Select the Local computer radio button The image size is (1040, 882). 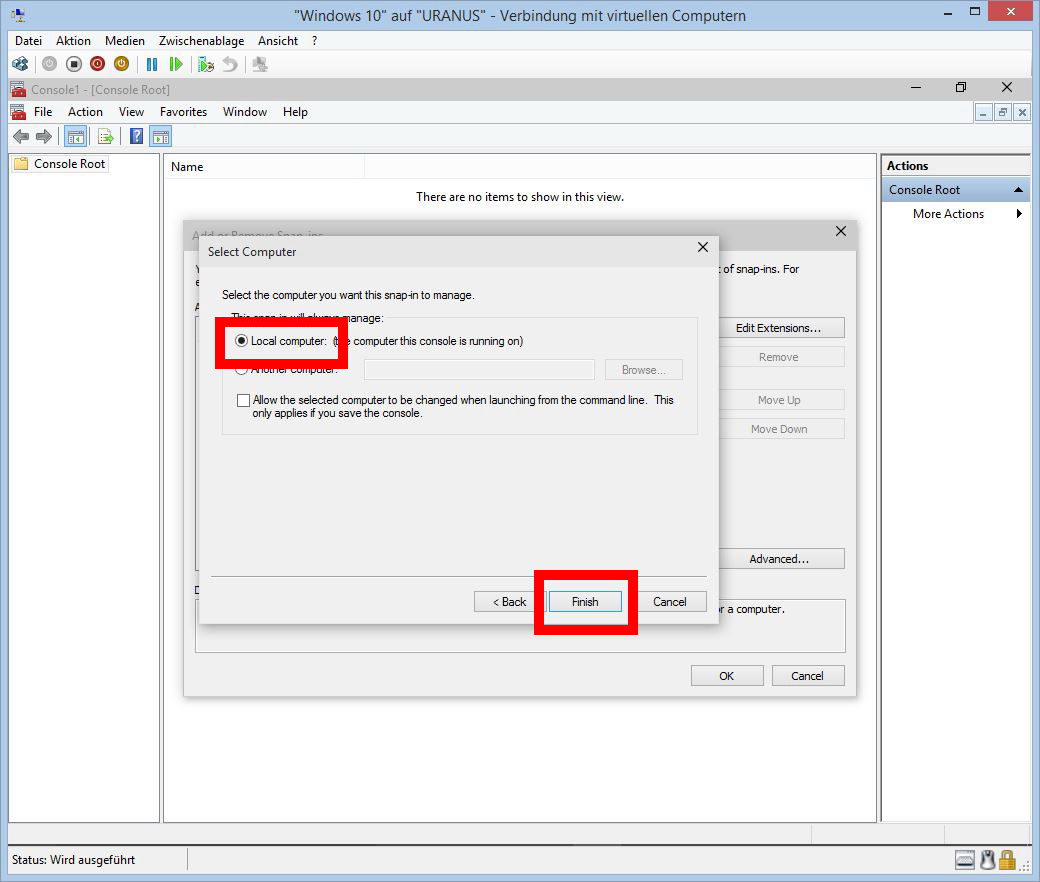(x=241, y=341)
